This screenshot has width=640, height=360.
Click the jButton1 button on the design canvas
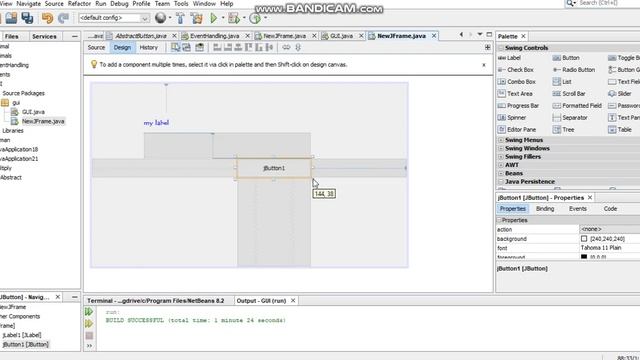pyautogui.click(x=274, y=168)
